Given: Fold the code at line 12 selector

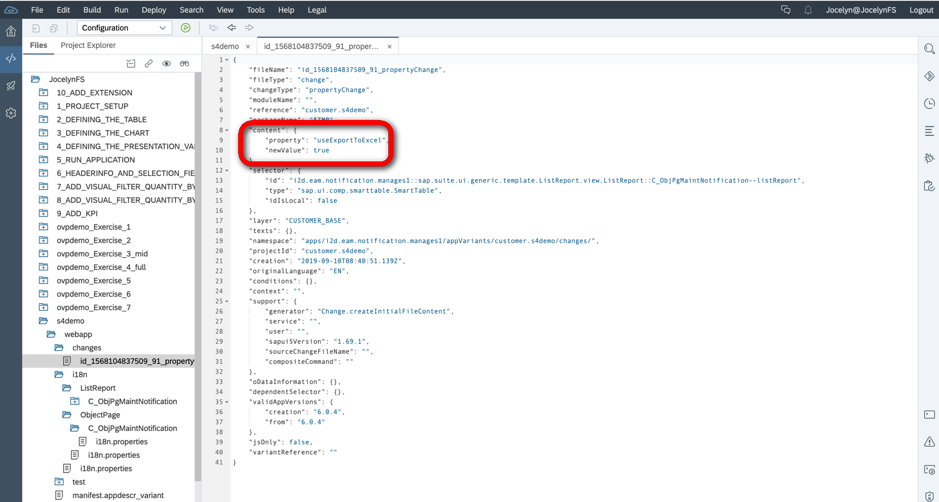Looking at the screenshot, I should pyautogui.click(x=227, y=171).
